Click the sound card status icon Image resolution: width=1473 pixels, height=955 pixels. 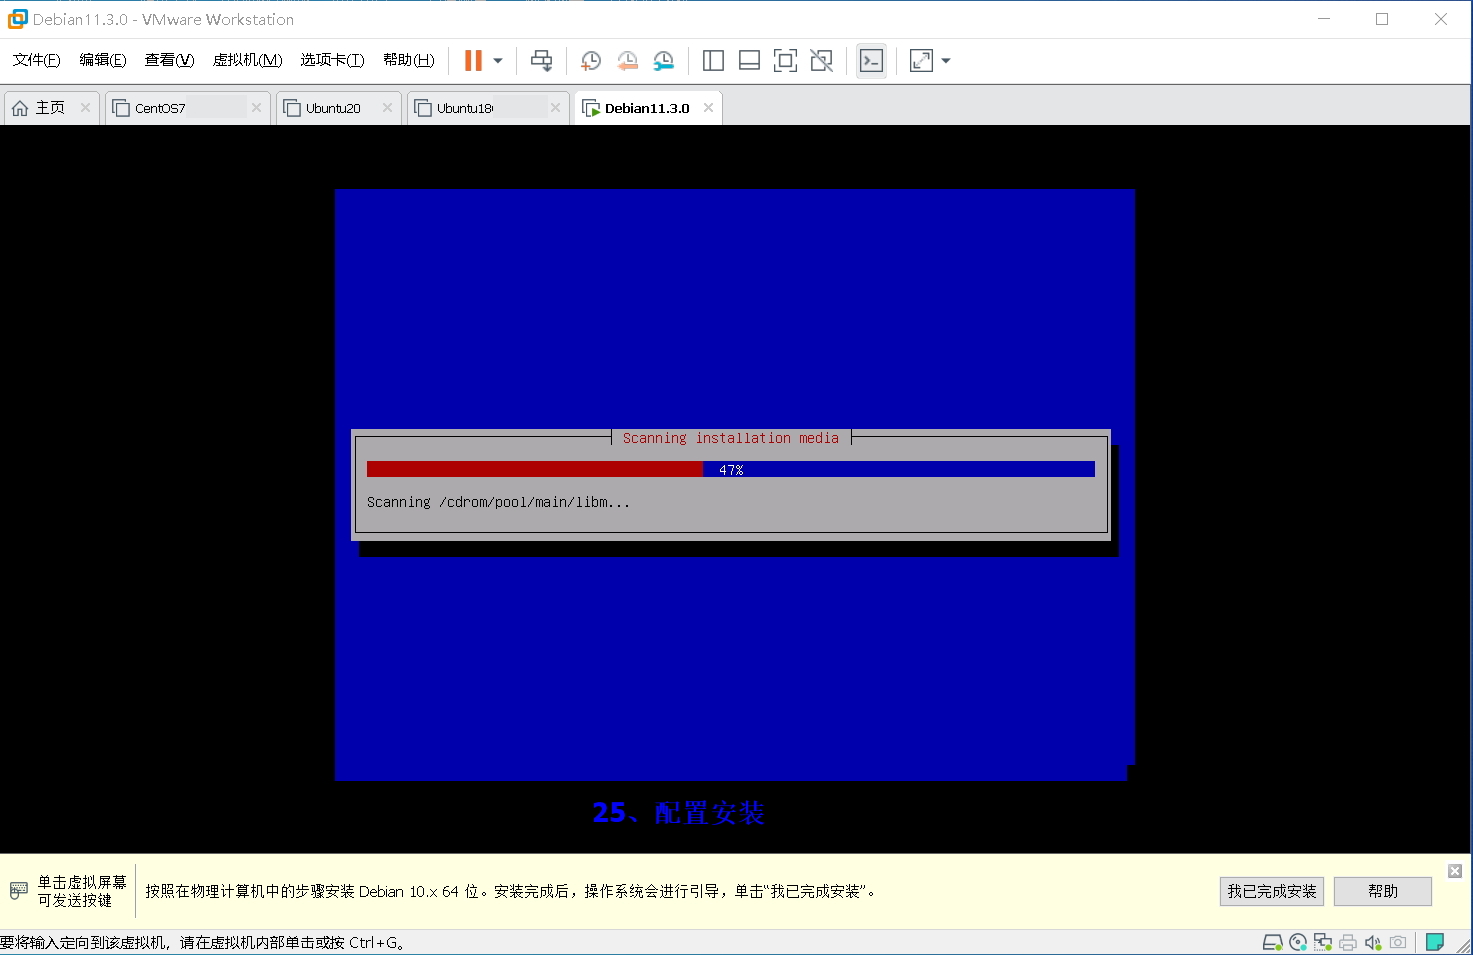[1373, 942]
